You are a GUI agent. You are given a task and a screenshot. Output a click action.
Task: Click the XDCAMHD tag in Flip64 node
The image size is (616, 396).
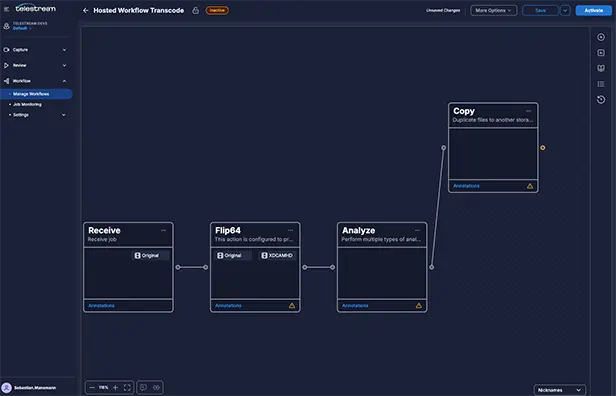278,256
